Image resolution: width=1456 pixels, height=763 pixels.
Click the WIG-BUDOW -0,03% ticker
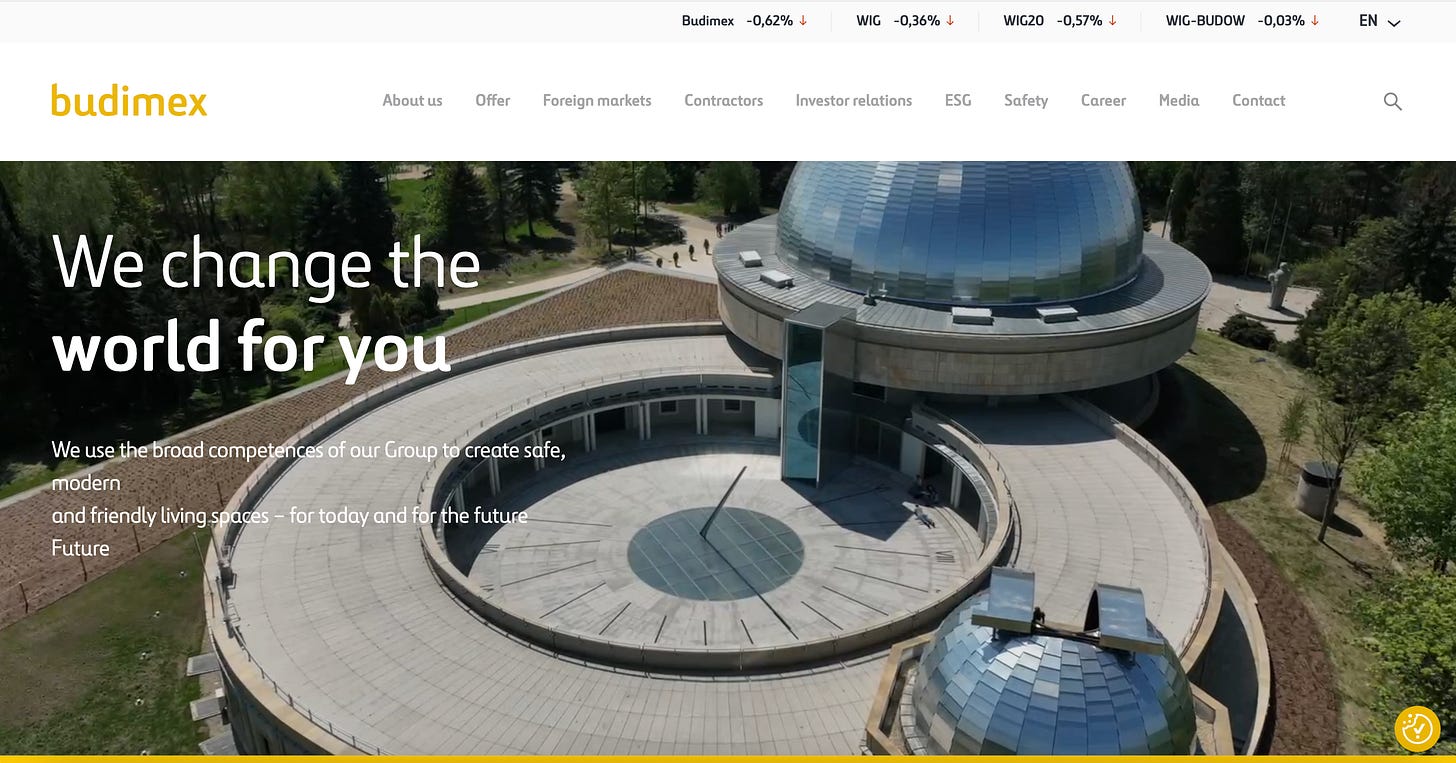click(1243, 21)
